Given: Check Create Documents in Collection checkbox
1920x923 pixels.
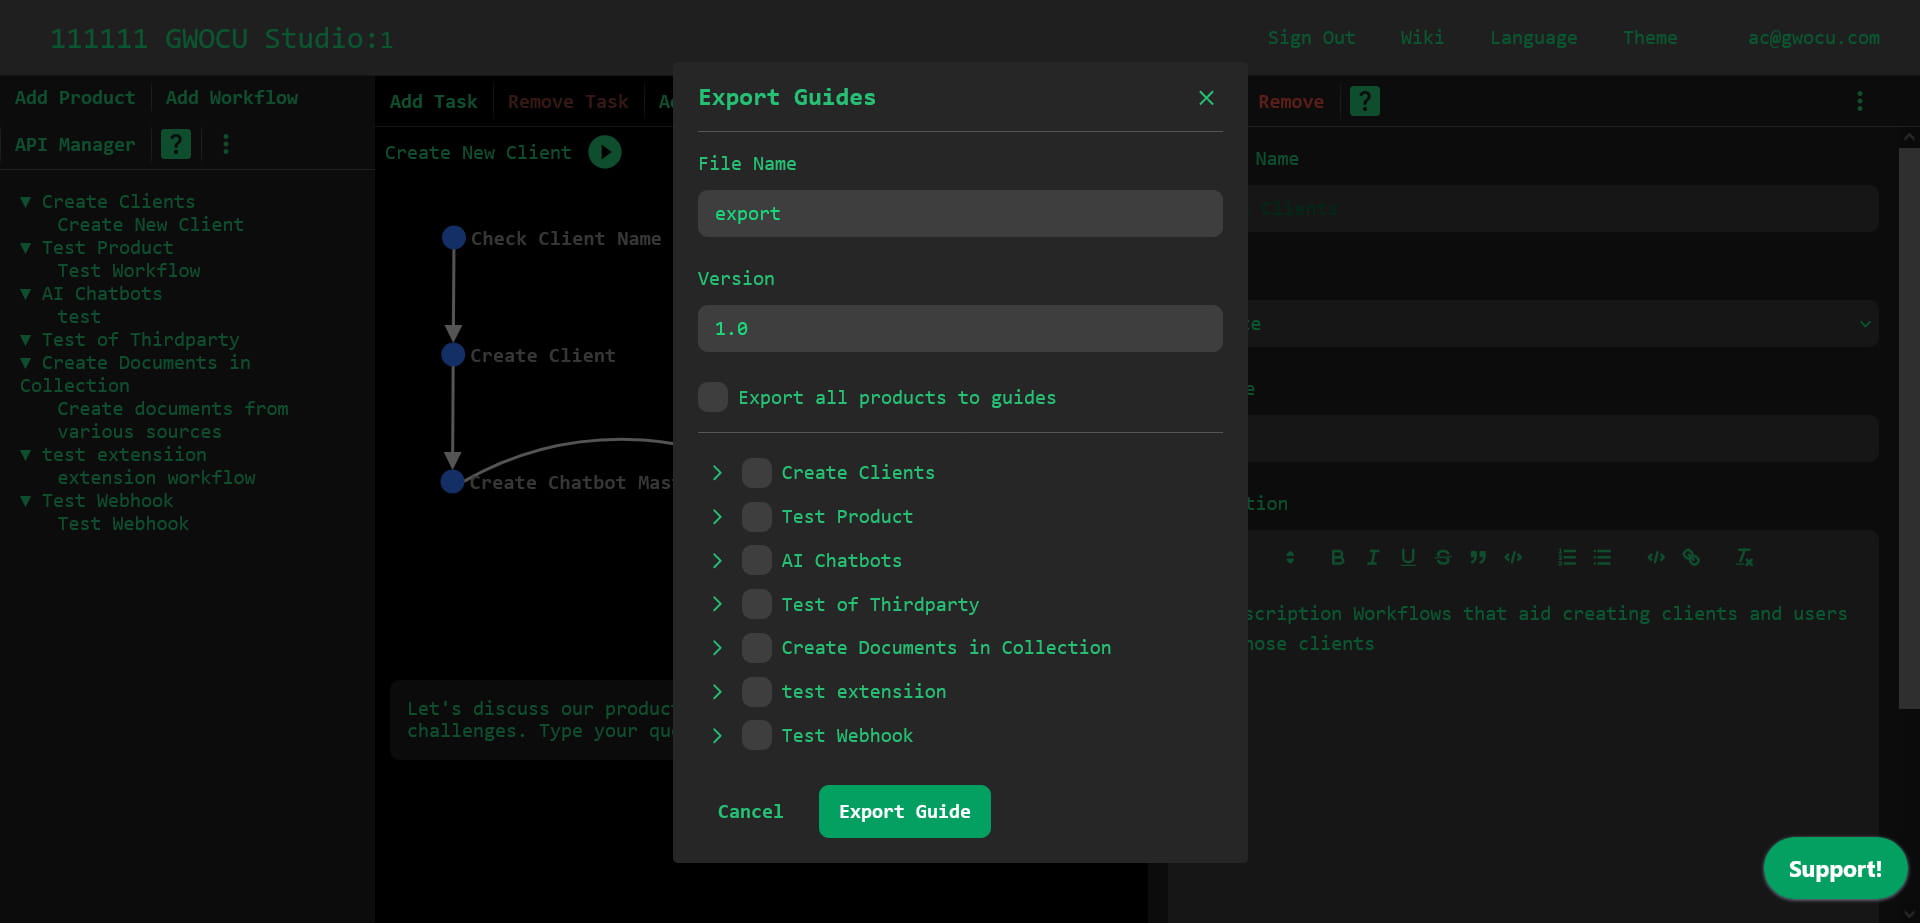Looking at the screenshot, I should 757,648.
